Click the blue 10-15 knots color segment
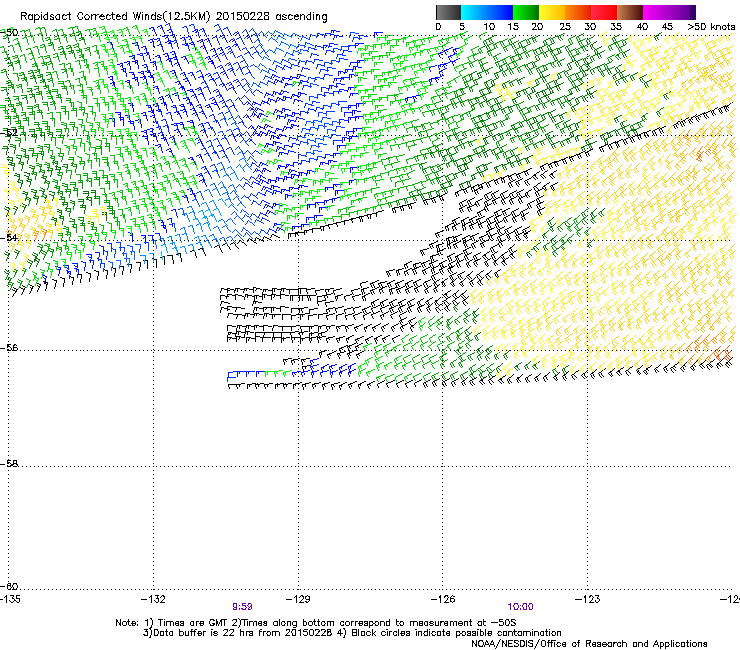This screenshot has height=650, width=740. tap(500, 12)
